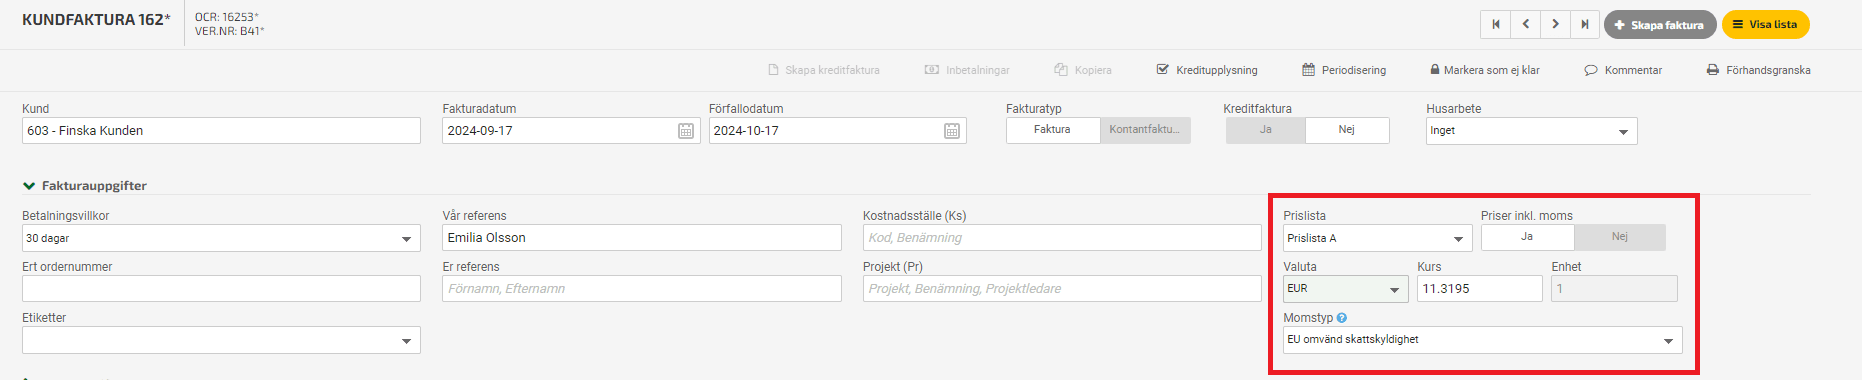Open the Fakturadatum calendar picker
The image size is (1862, 380).
pos(686,131)
